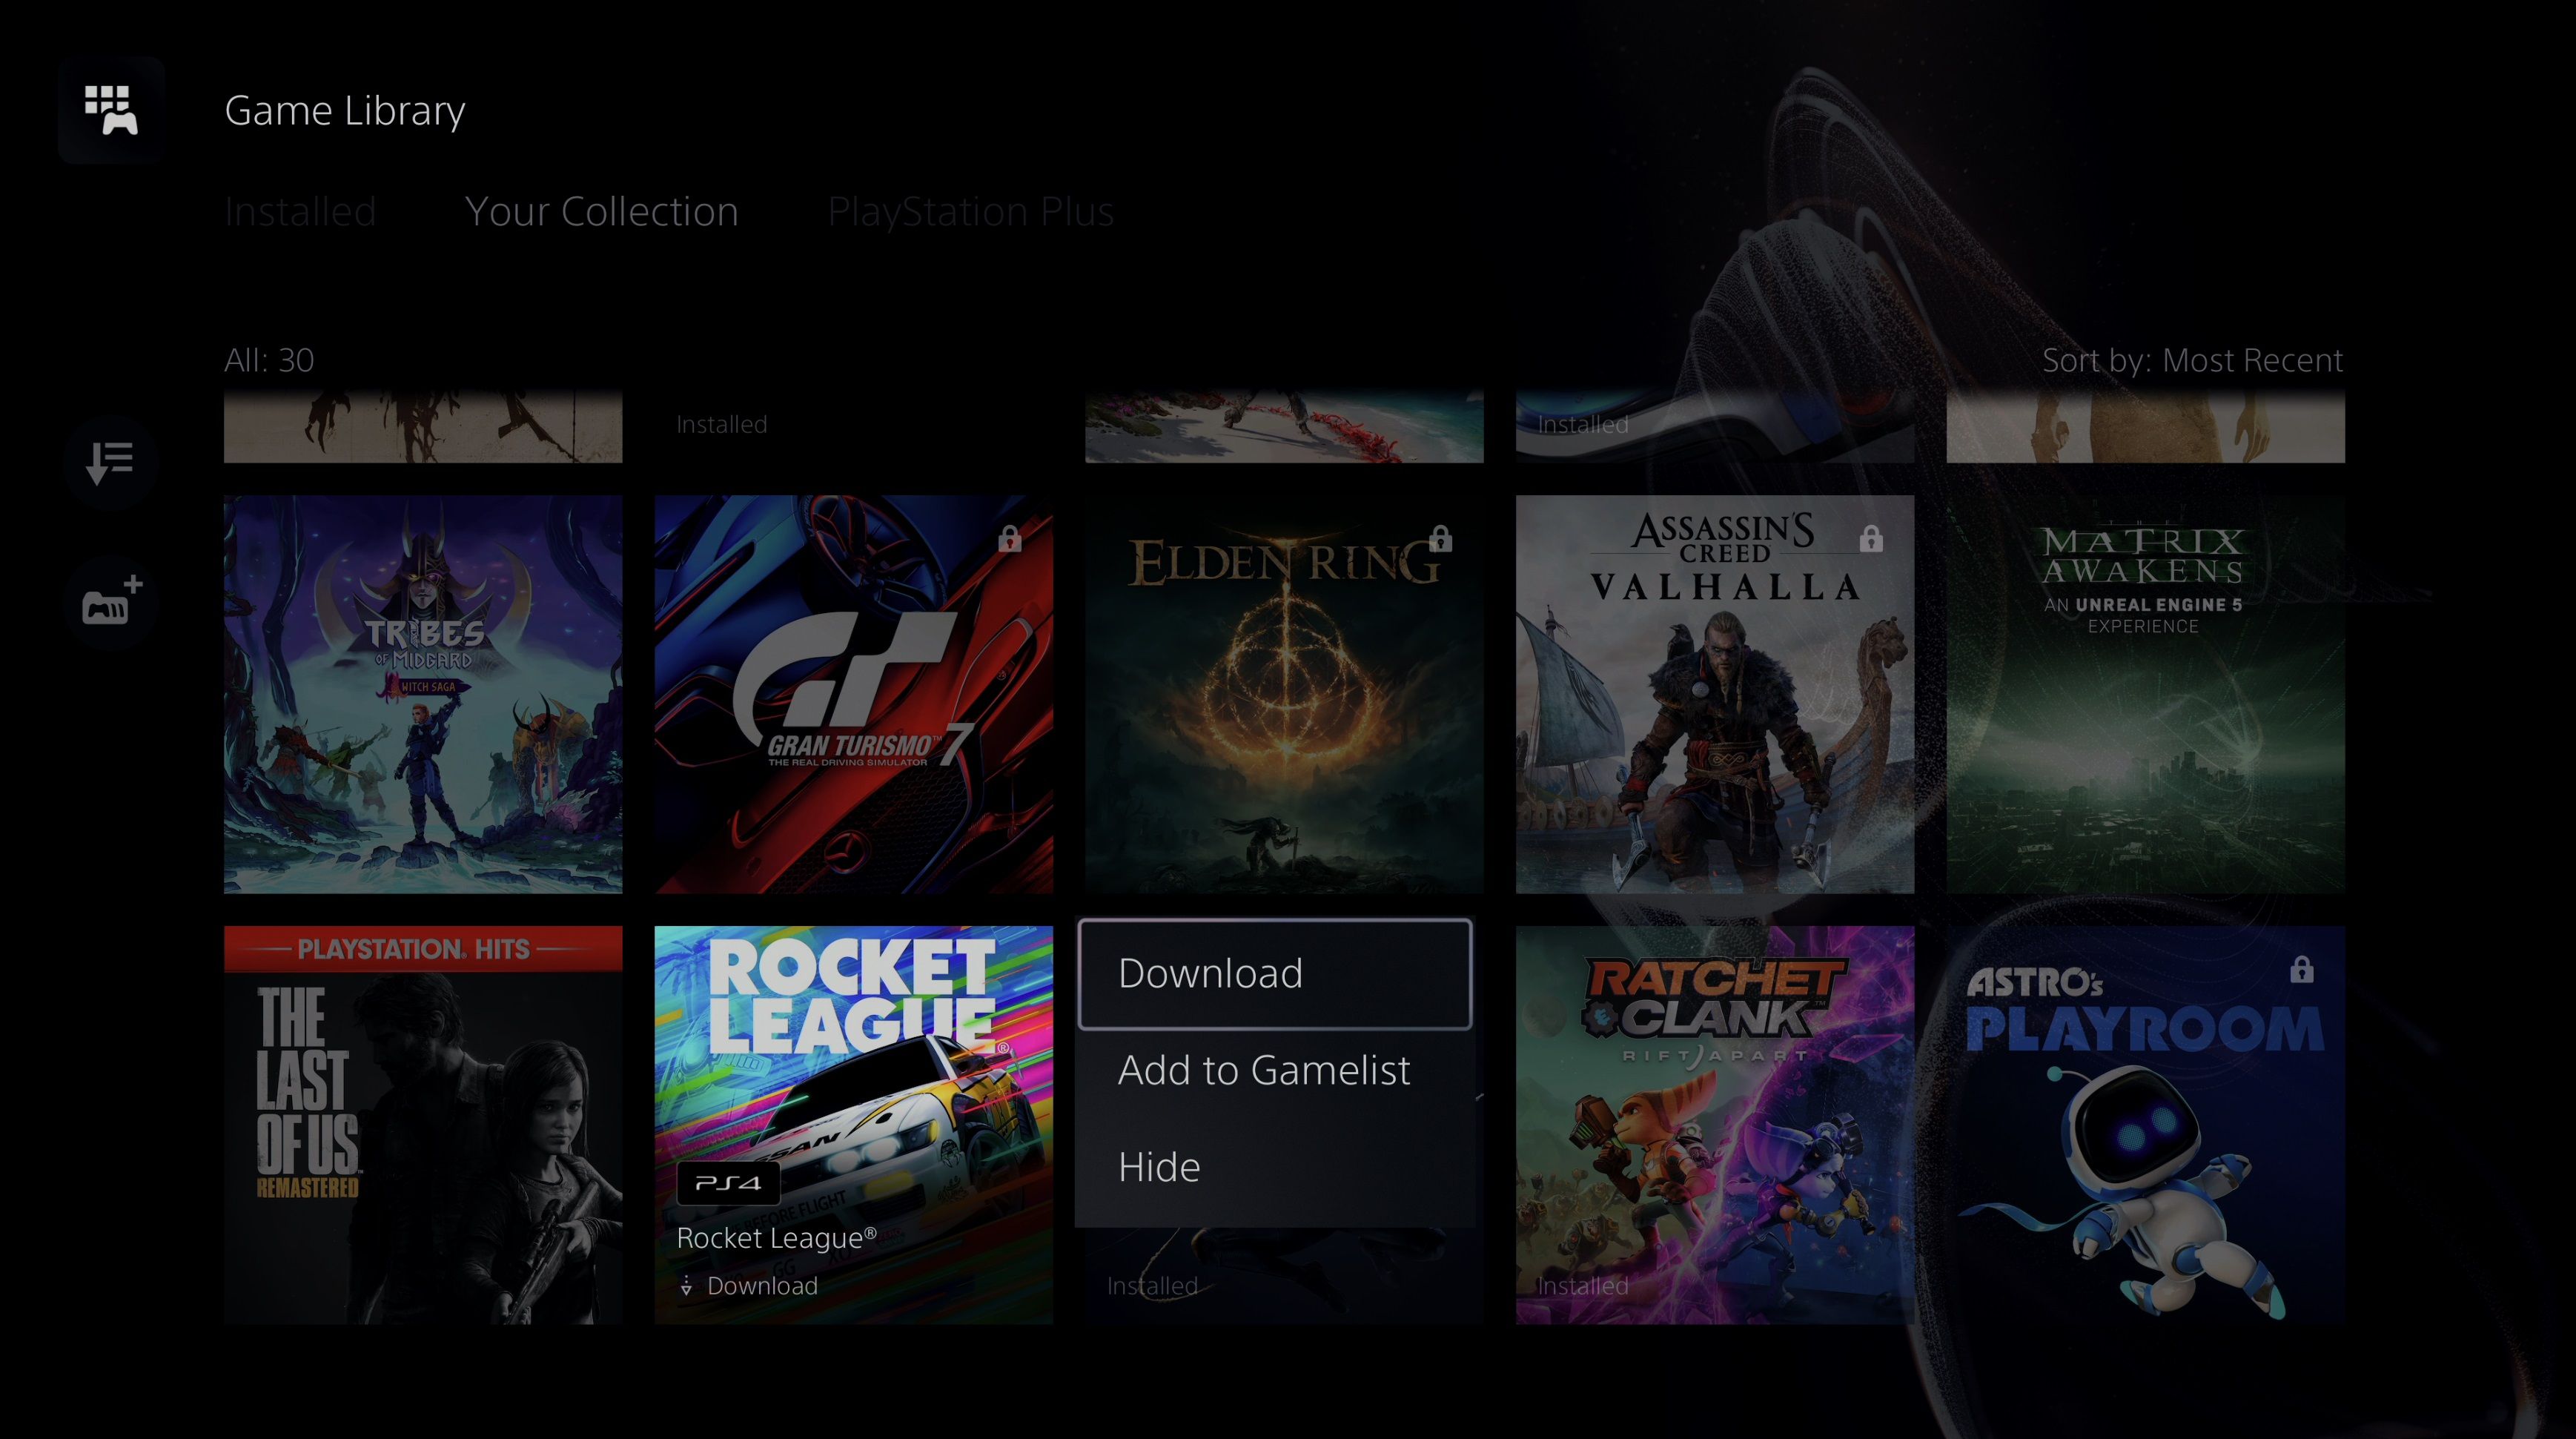The height and width of the screenshot is (1439, 2576).
Task: Click Rocket League Download button
Action: coord(1274,972)
